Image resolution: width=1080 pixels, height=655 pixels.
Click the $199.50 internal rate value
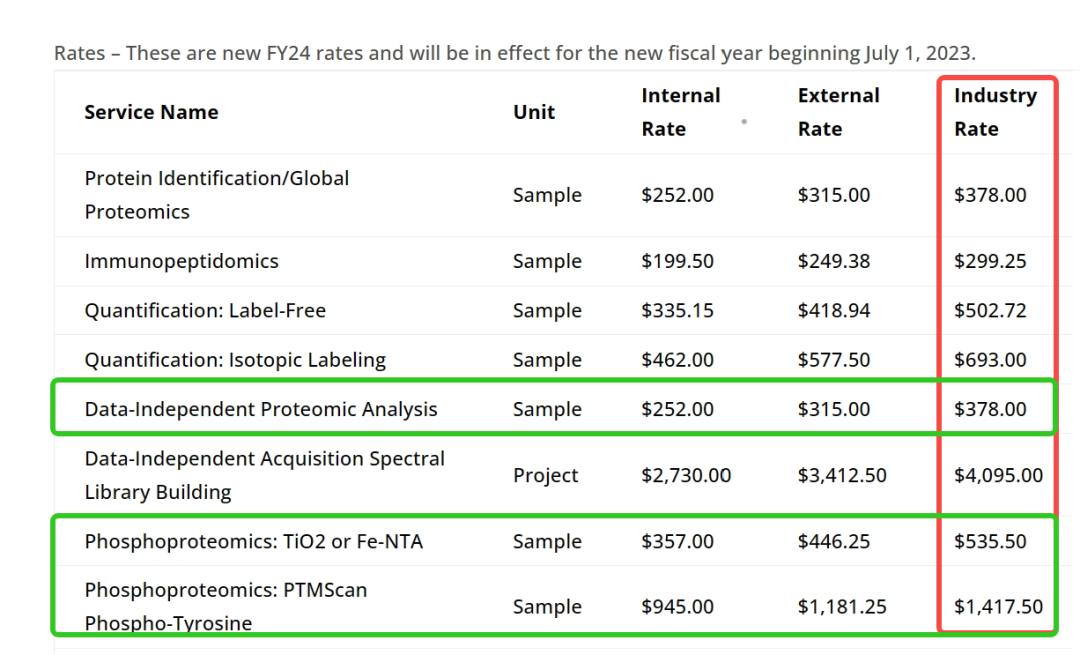677,261
